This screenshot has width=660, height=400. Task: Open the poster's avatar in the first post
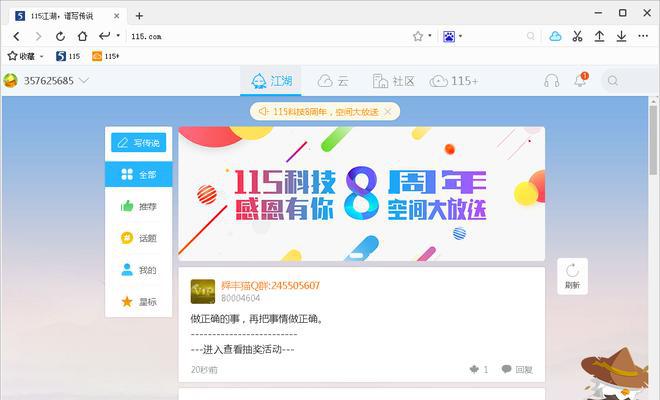pos(203,291)
